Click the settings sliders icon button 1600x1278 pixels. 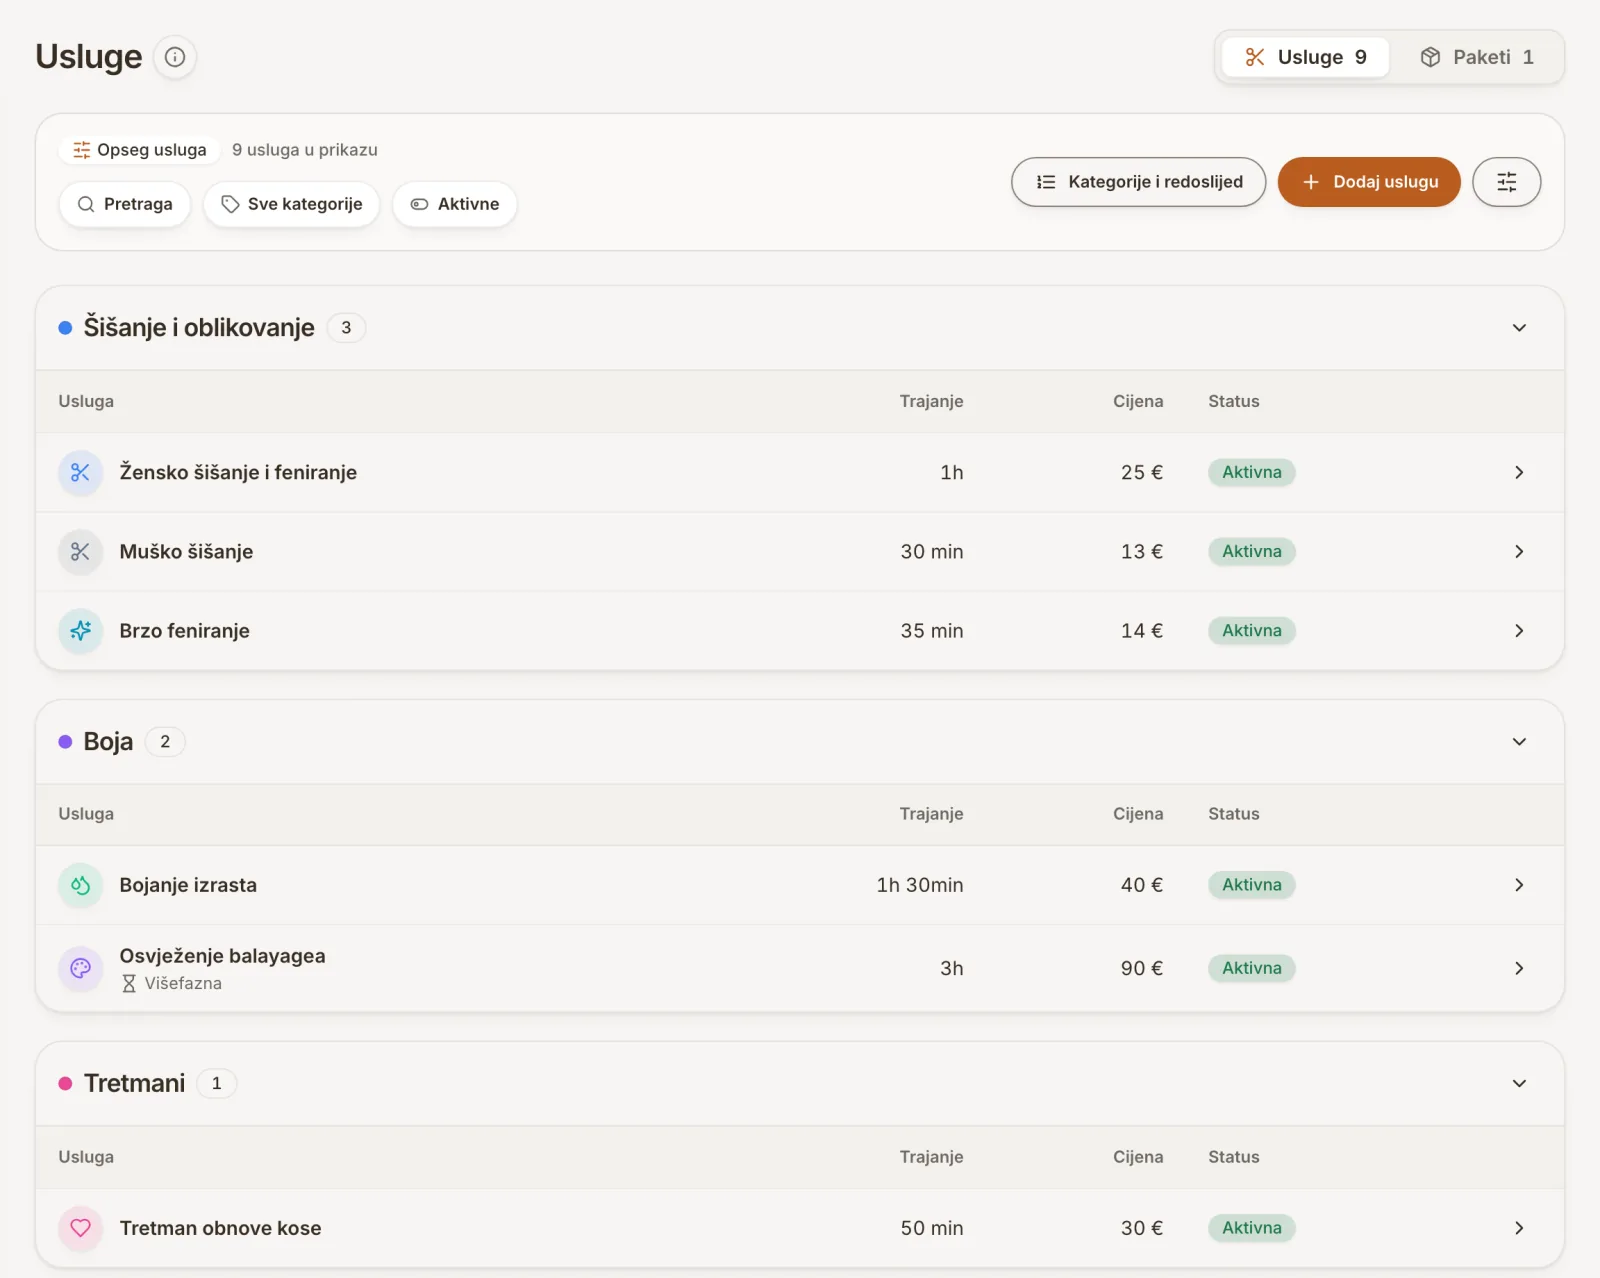pyautogui.click(x=1506, y=182)
